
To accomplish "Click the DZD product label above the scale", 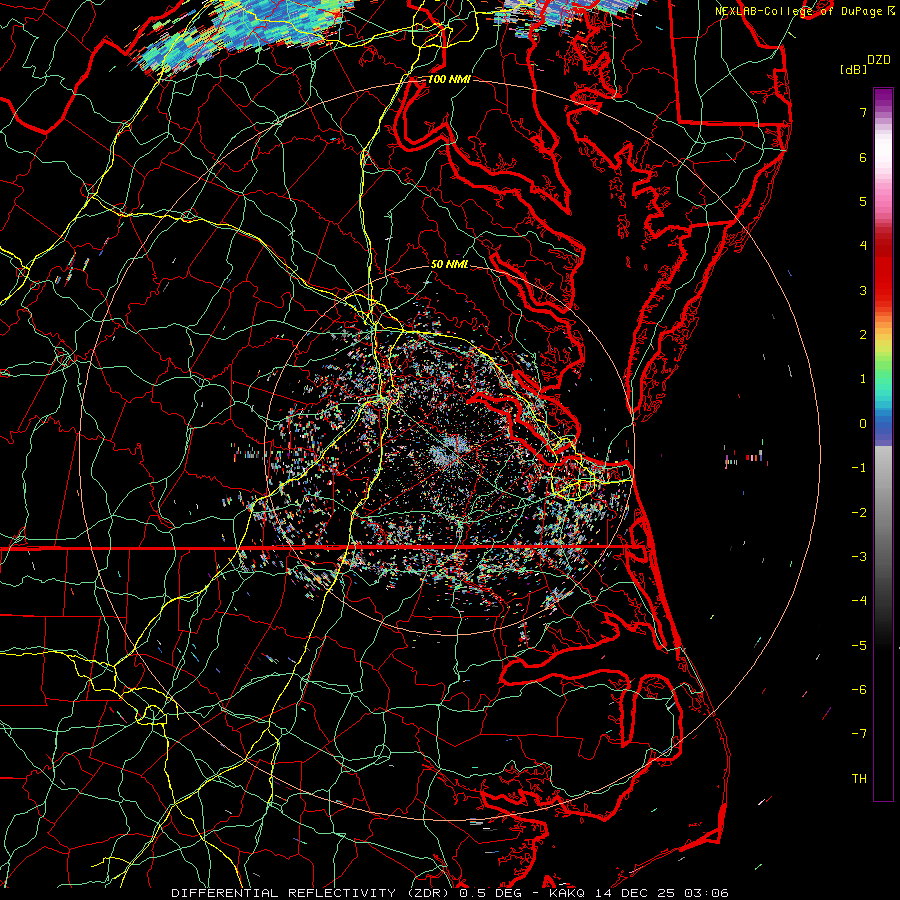I will tap(879, 60).
